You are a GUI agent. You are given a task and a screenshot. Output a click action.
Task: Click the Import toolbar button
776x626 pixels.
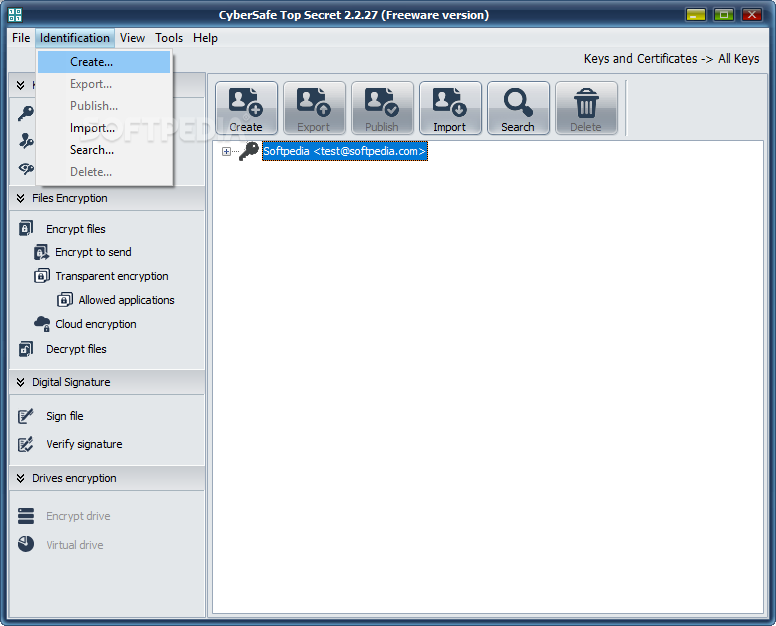(x=450, y=108)
